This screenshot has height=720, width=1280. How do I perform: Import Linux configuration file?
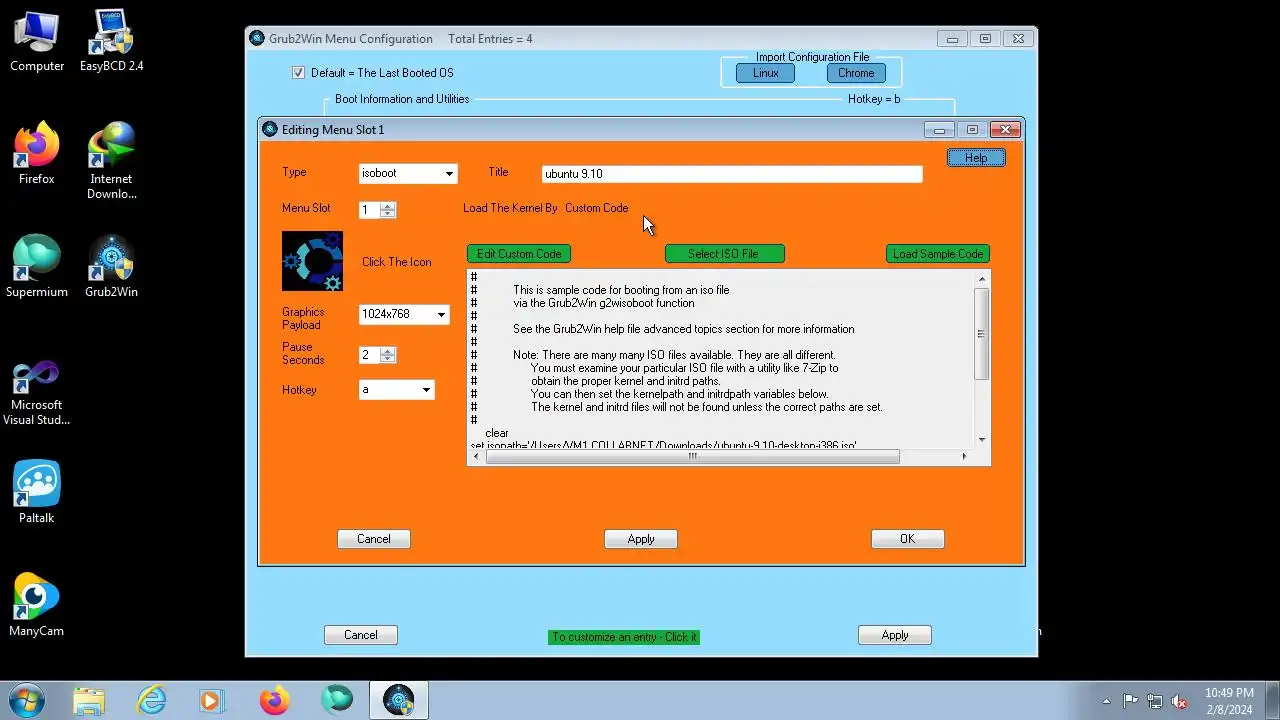[x=766, y=73]
